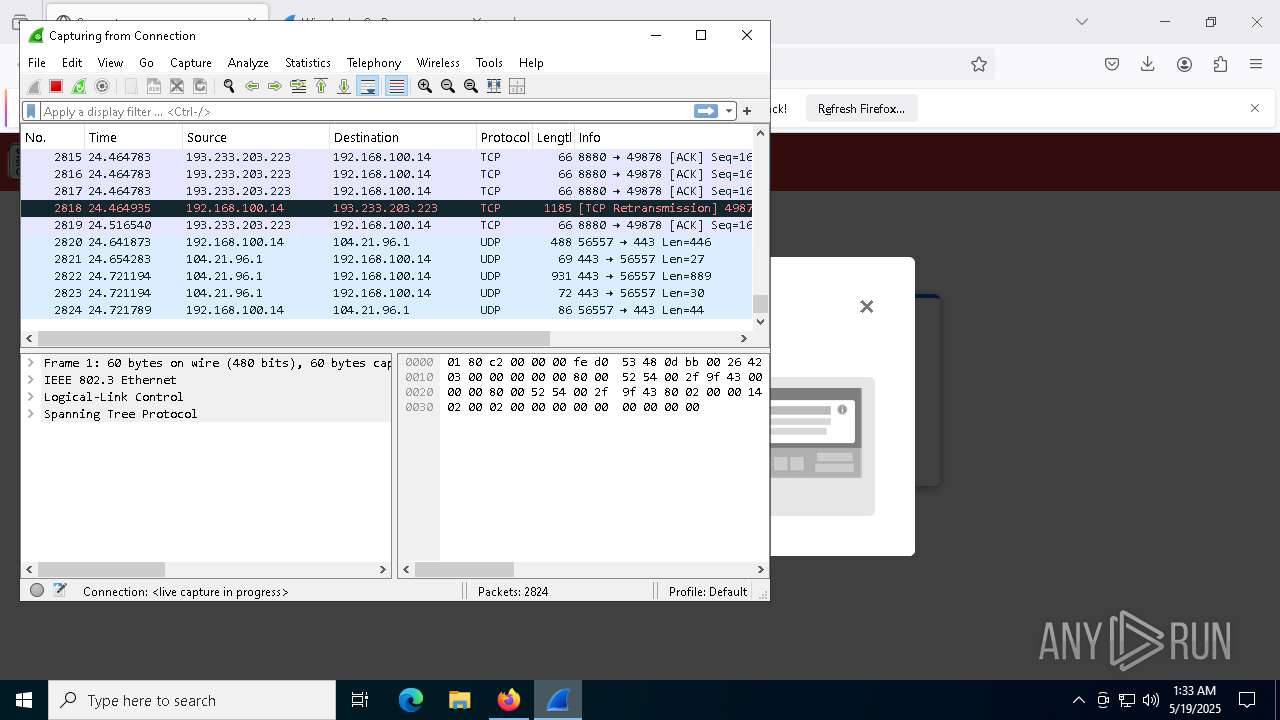Select packet 2818 TCP Retransmission row
Image resolution: width=1280 pixels, height=720 pixels.
pyautogui.click(x=386, y=208)
